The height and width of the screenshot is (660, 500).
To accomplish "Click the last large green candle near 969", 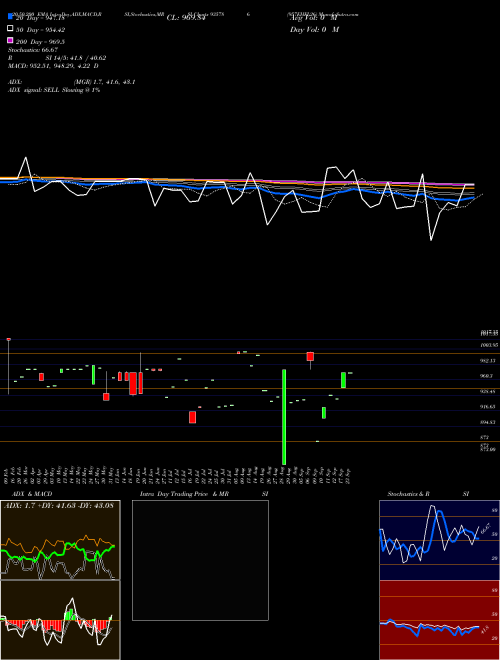I will [343, 380].
